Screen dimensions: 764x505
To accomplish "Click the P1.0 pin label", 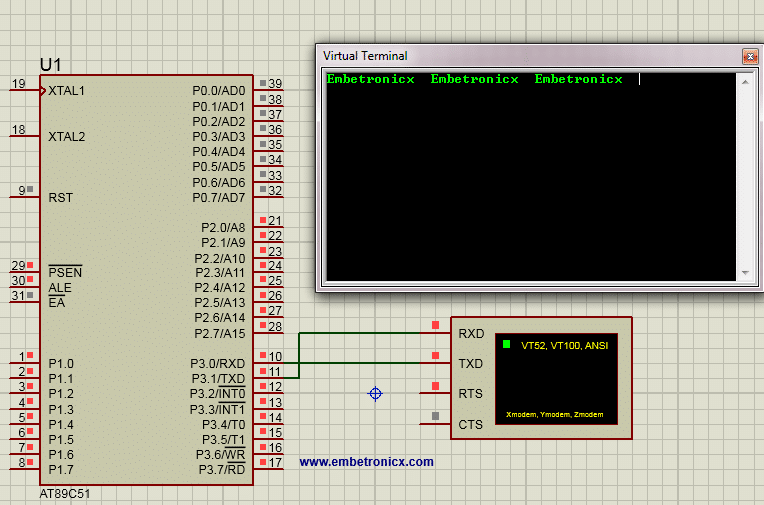I will pyautogui.click(x=61, y=364).
